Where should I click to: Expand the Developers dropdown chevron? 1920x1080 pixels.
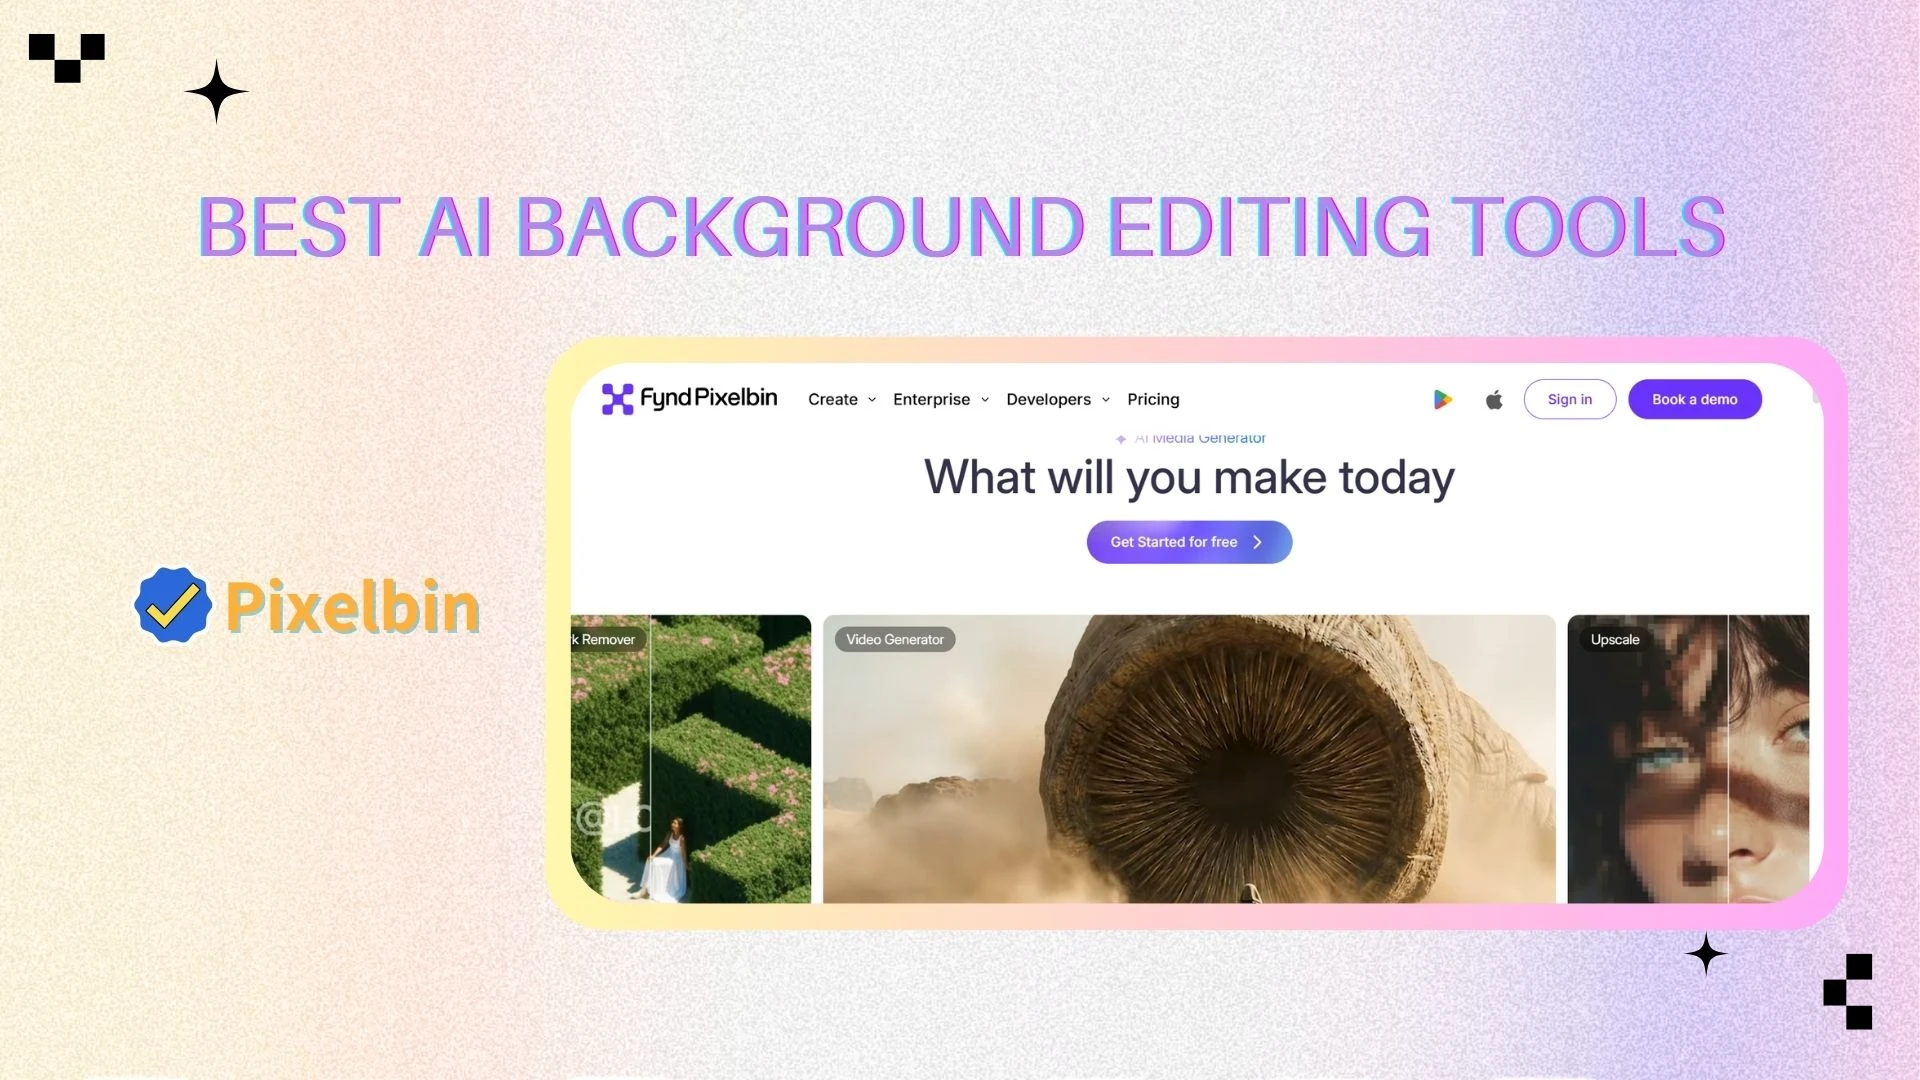point(1106,400)
